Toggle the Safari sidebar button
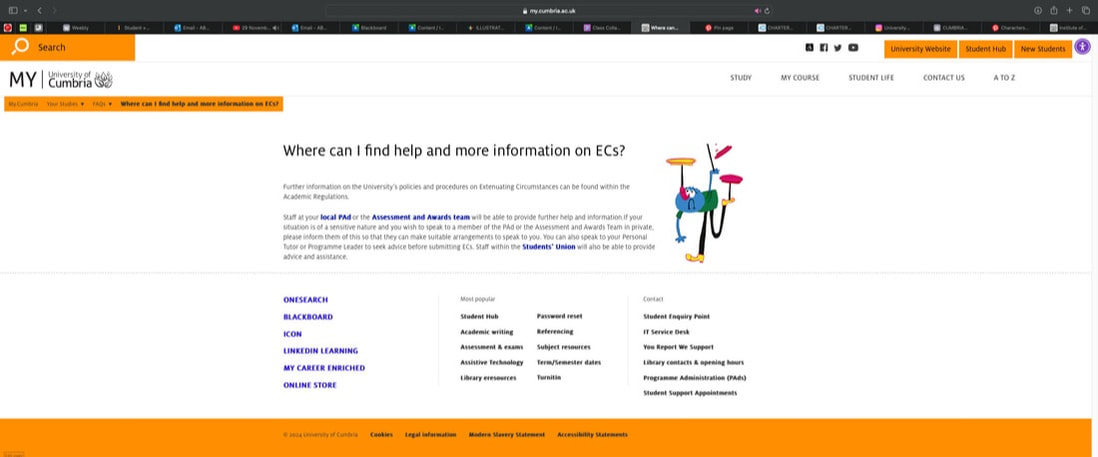Viewport: 1098px width, 457px height. click(13, 10)
